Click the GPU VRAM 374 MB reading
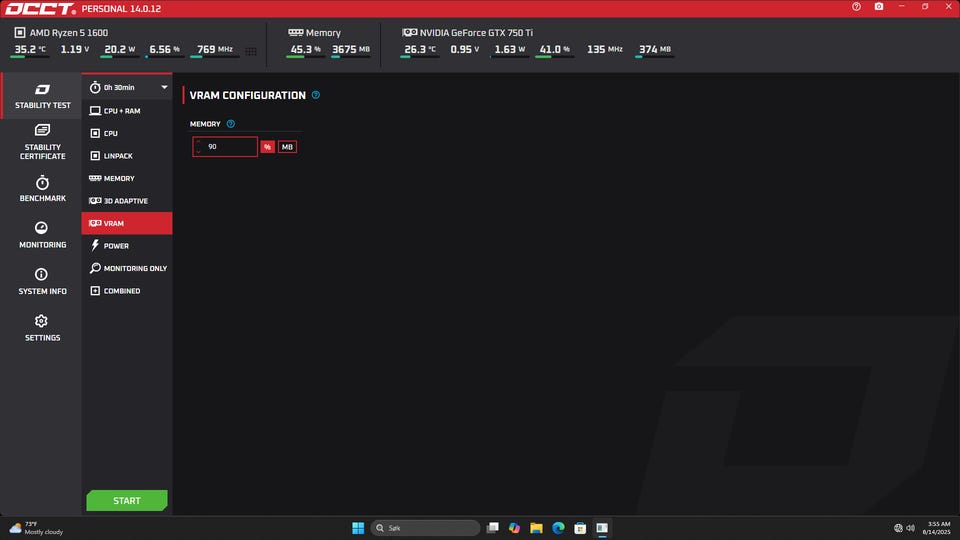Viewport: 960px width, 540px height. 654,50
